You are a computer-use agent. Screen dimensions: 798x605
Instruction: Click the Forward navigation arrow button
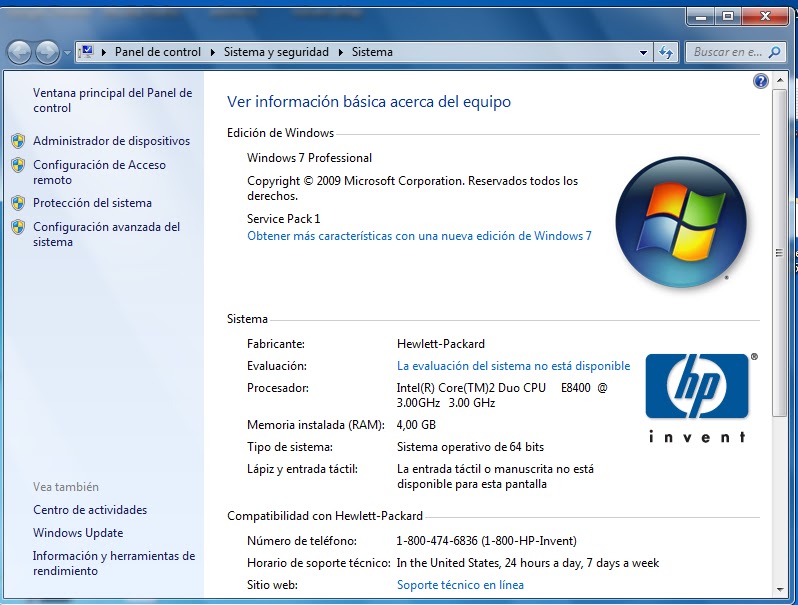(47, 52)
